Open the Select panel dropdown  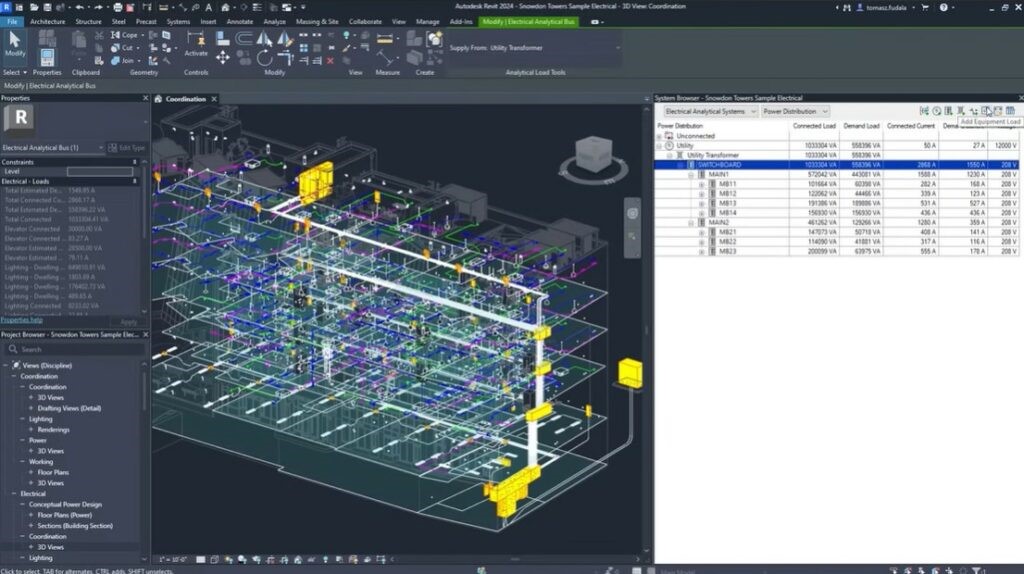(x=15, y=72)
